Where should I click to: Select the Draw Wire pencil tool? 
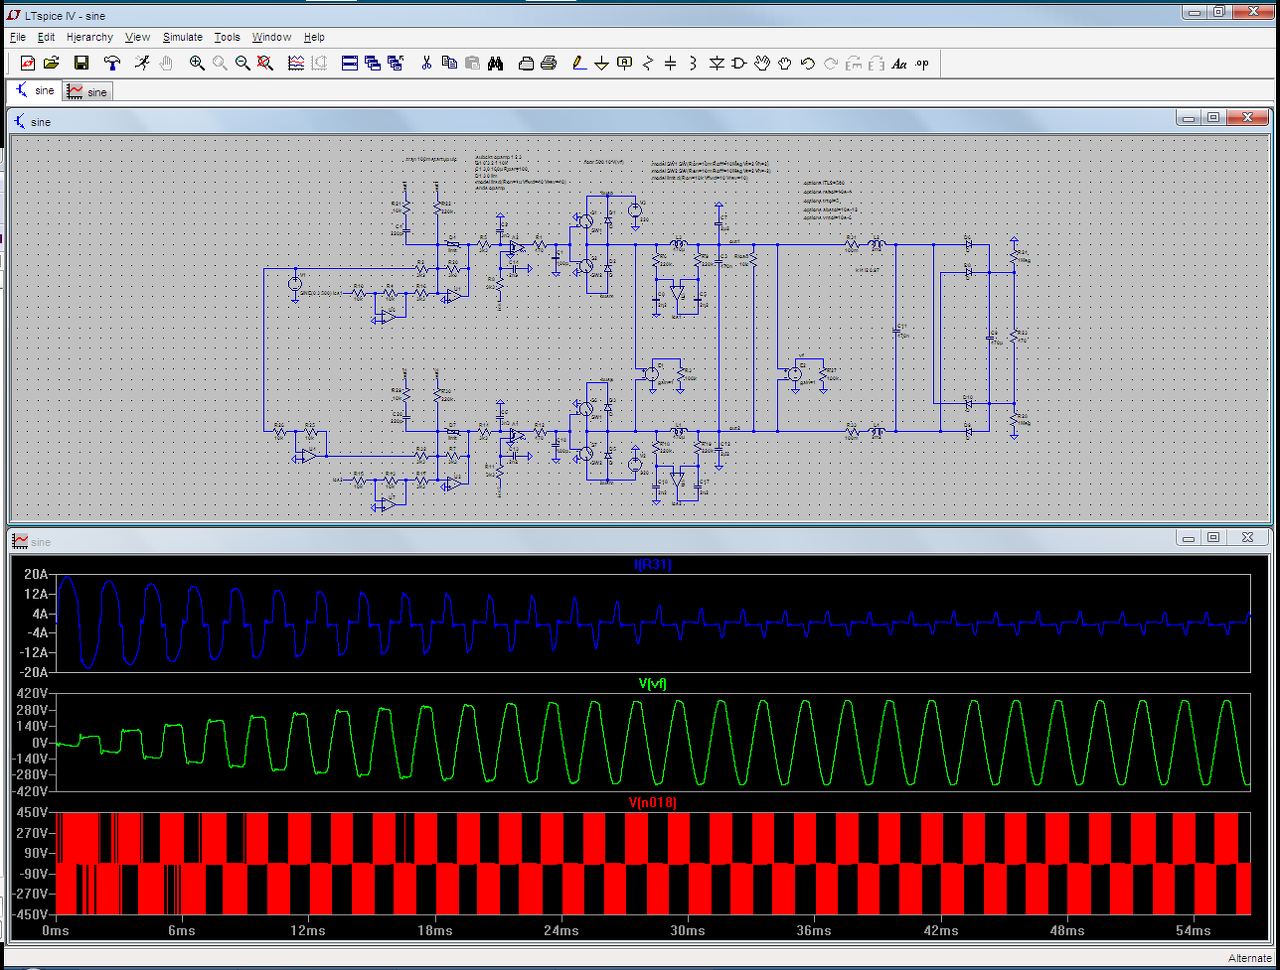[x=578, y=63]
